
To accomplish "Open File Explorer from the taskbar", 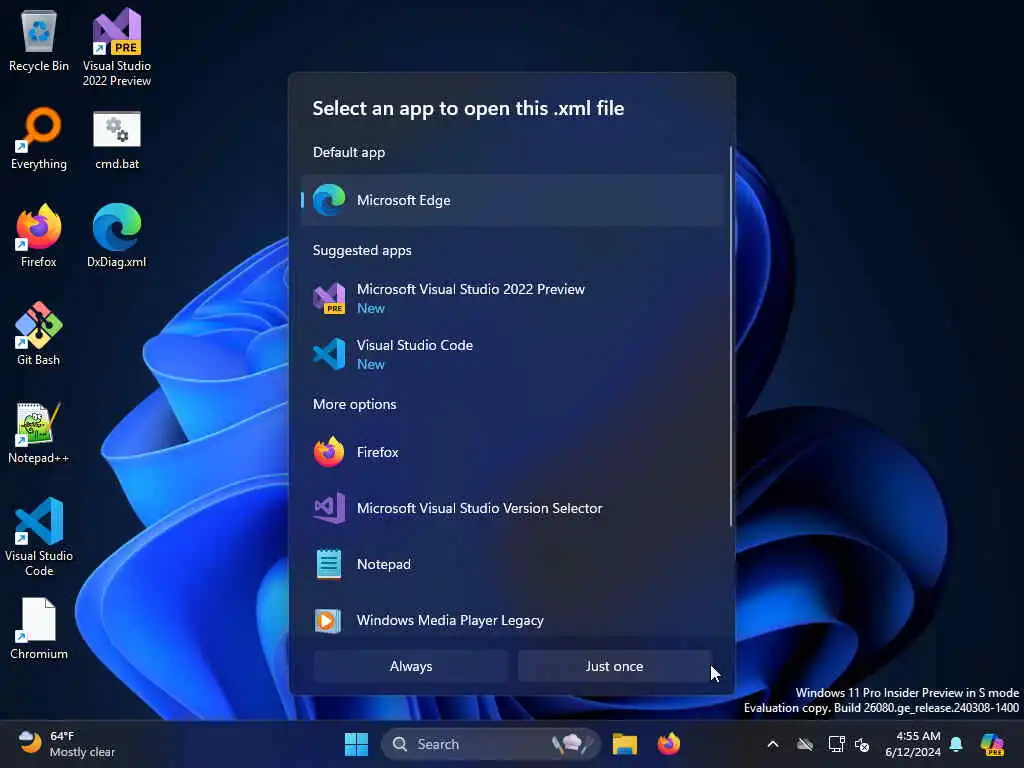I will point(624,744).
